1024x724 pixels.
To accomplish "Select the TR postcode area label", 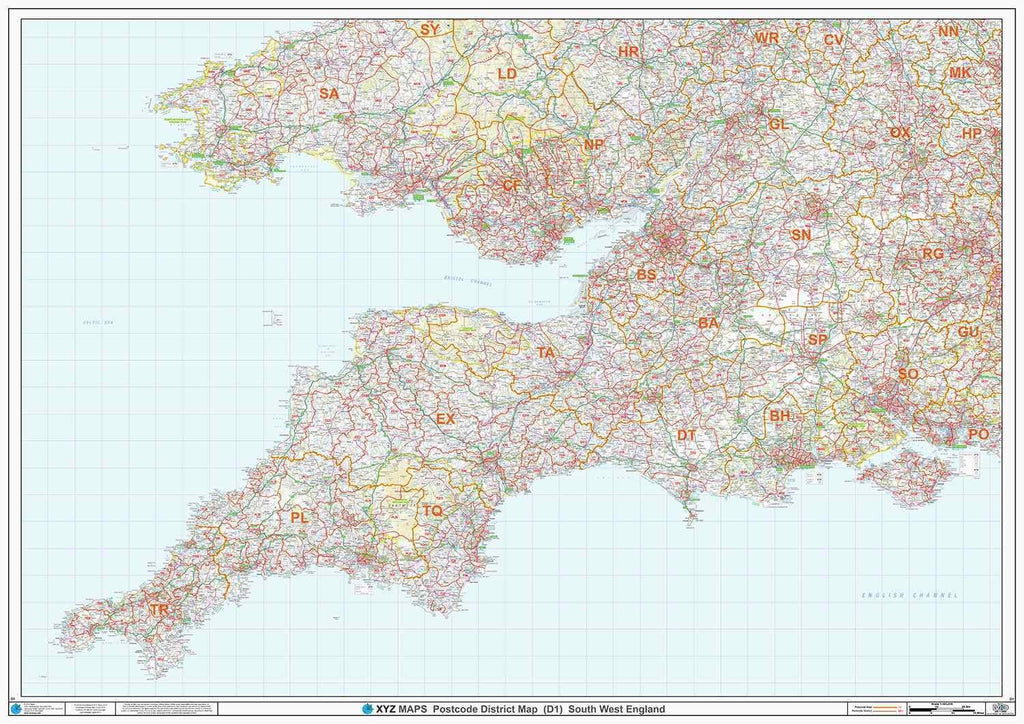I will tap(159, 609).
